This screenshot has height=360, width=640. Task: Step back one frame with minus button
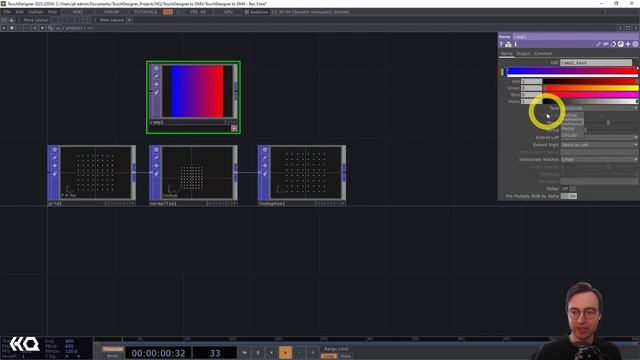click(x=299, y=353)
